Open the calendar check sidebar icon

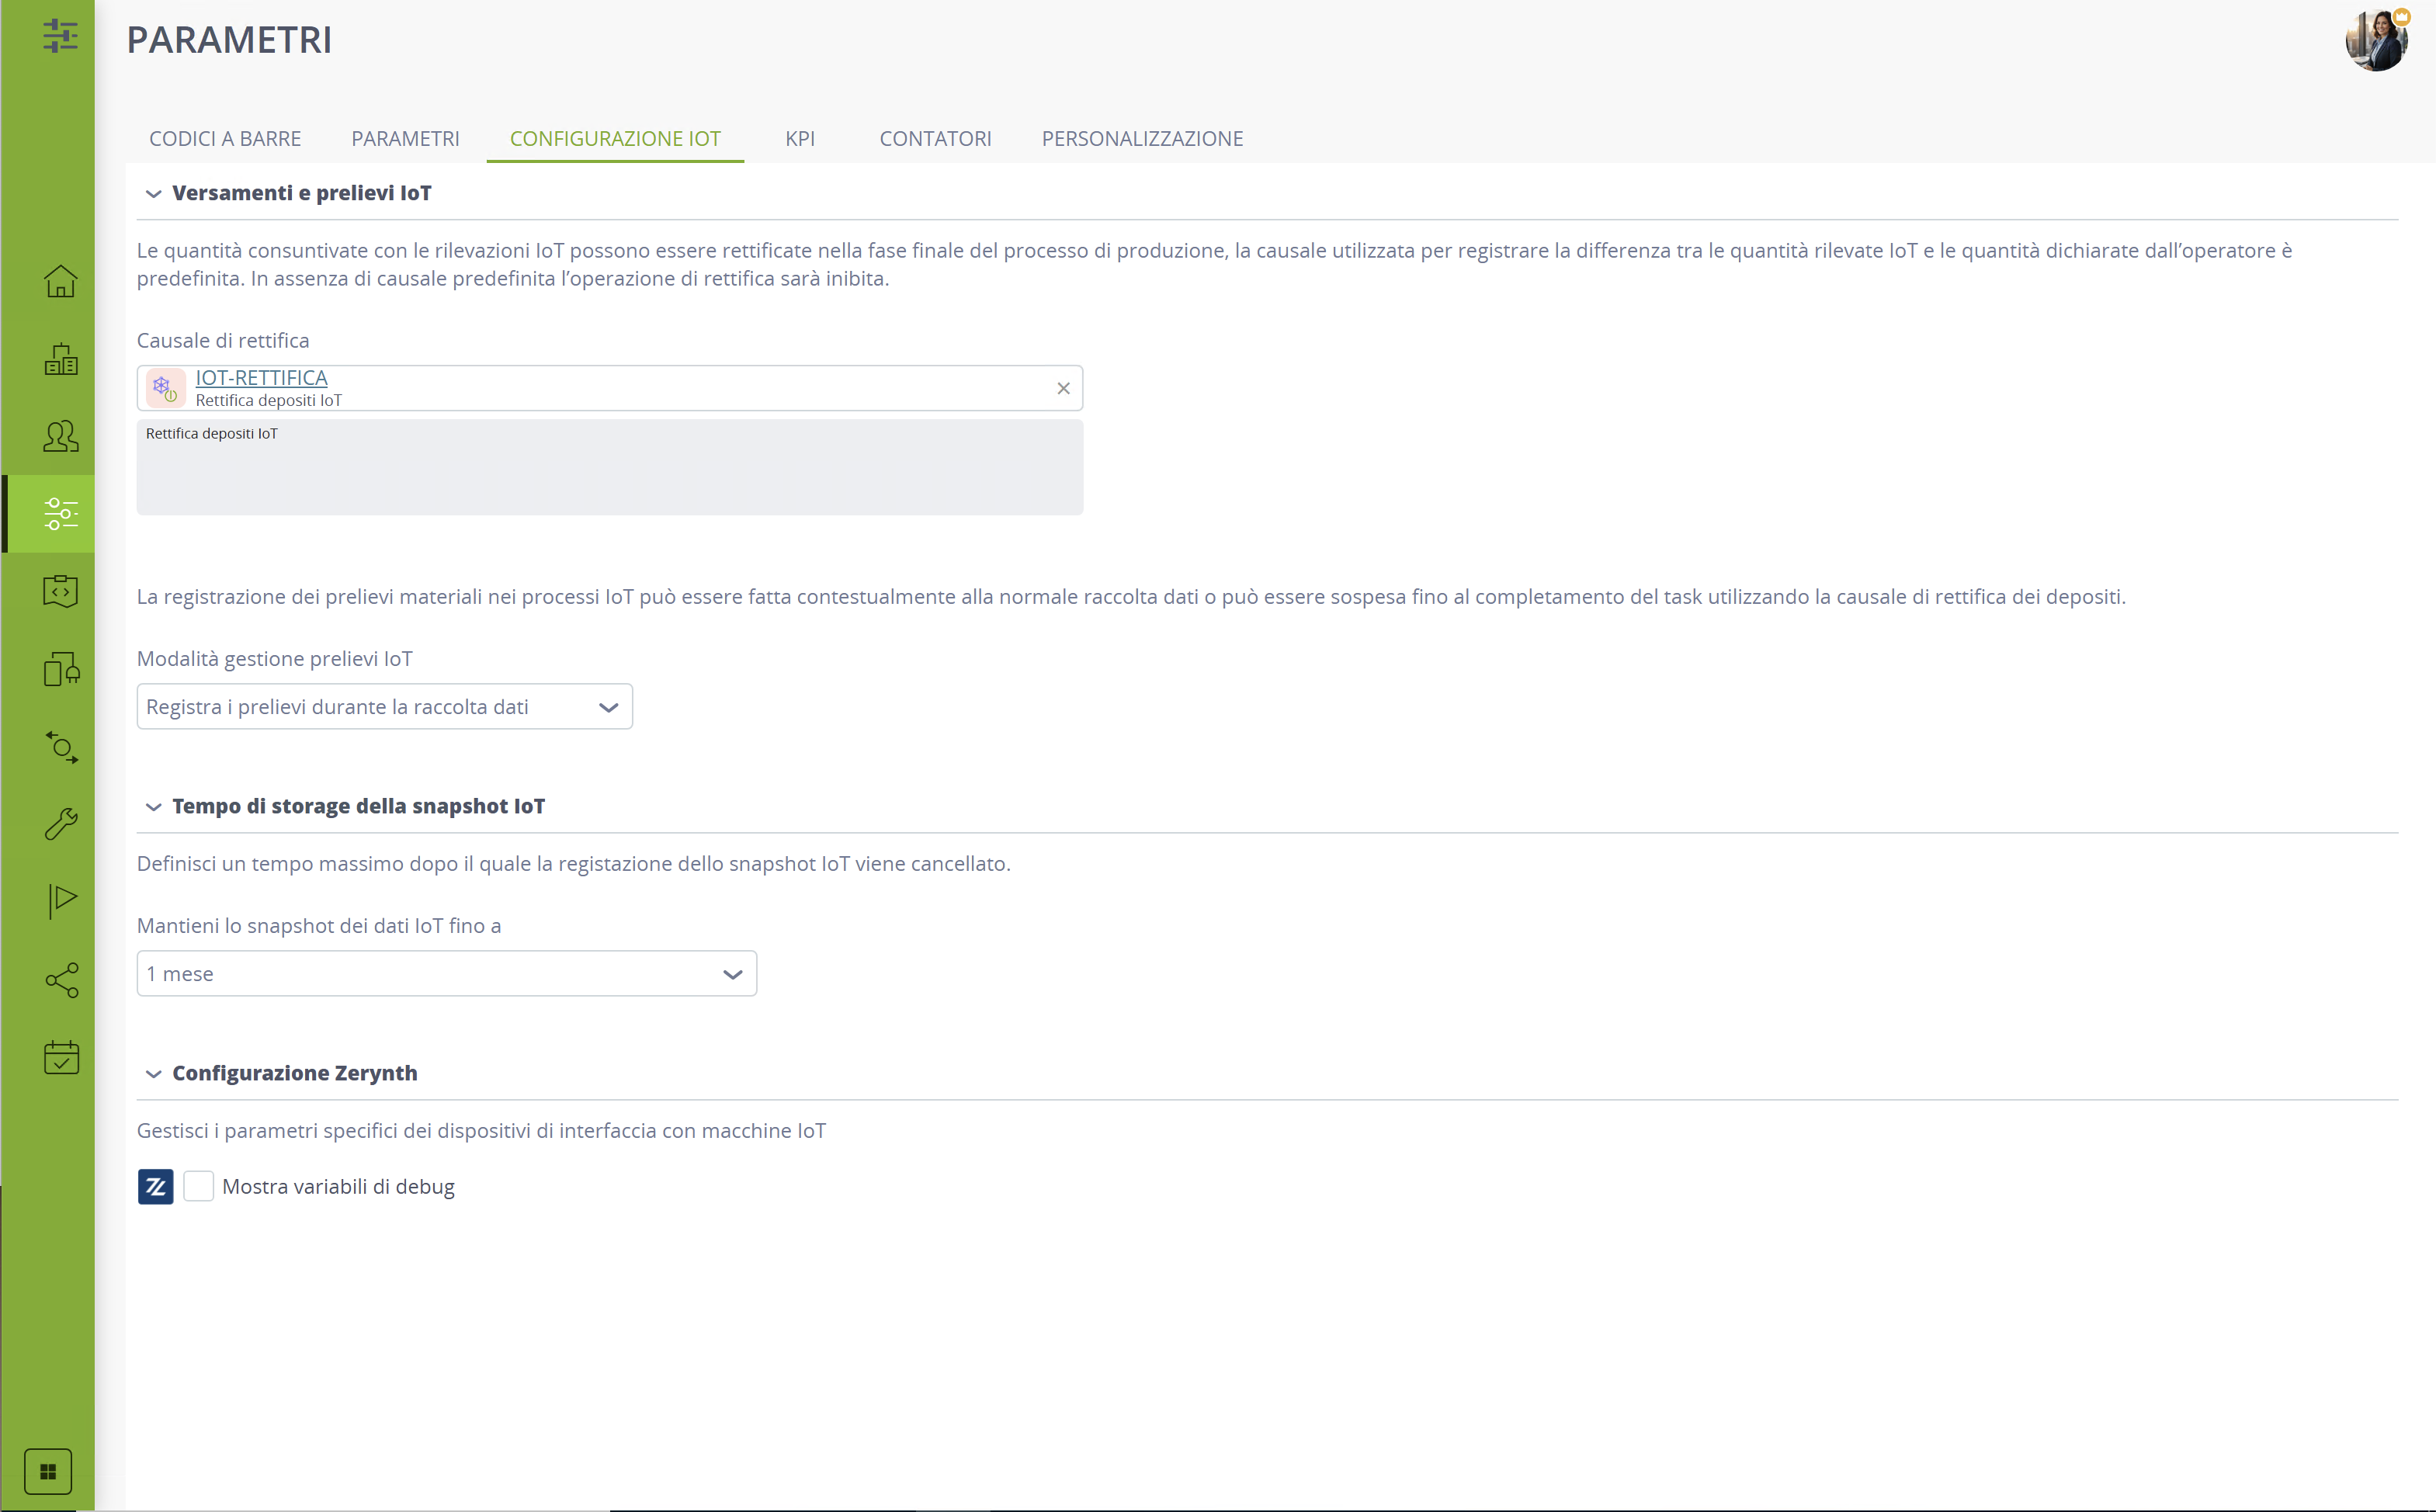(x=61, y=1057)
